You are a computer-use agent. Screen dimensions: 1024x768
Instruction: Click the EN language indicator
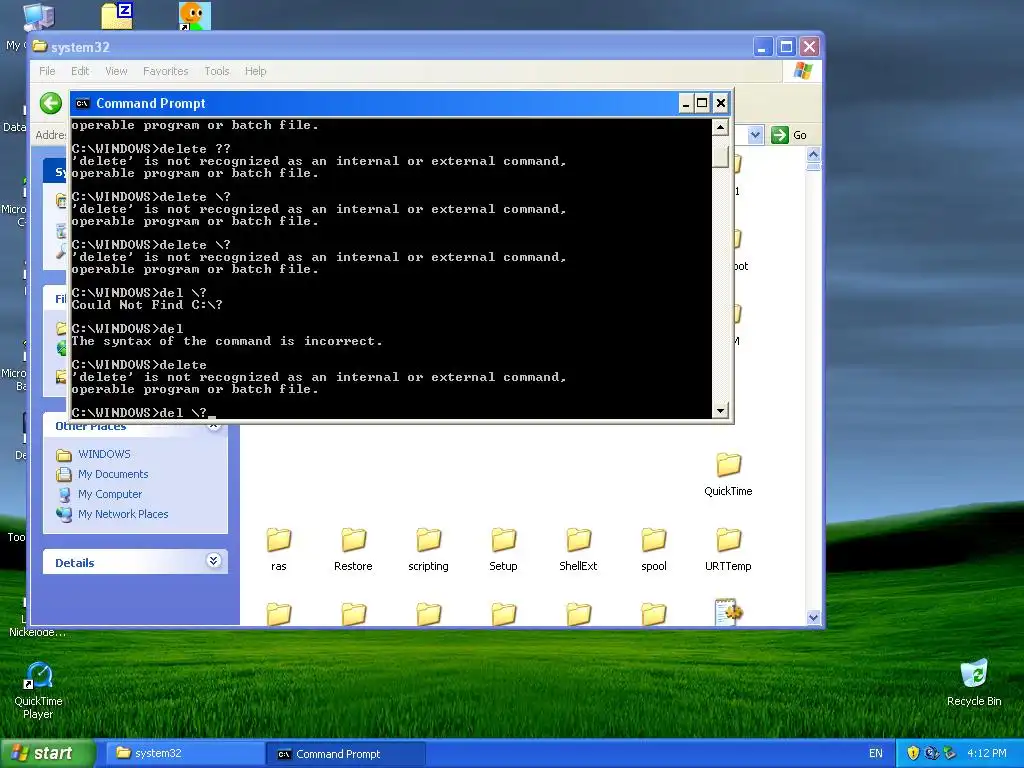coord(876,754)
